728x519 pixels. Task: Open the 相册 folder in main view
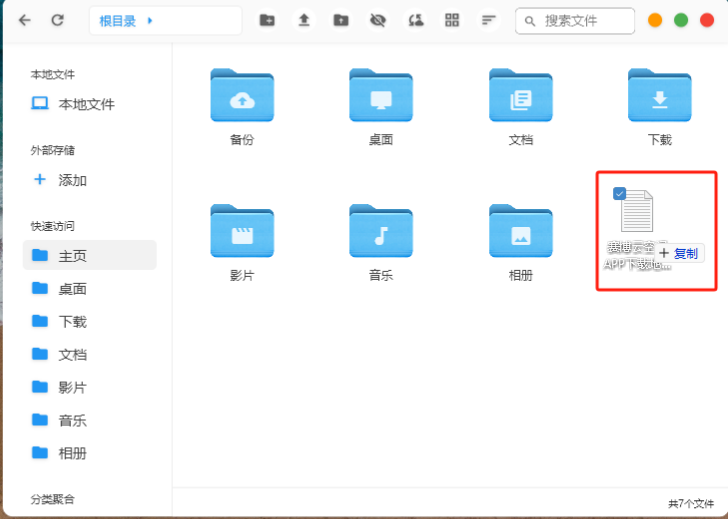click(x=520, y=234)
